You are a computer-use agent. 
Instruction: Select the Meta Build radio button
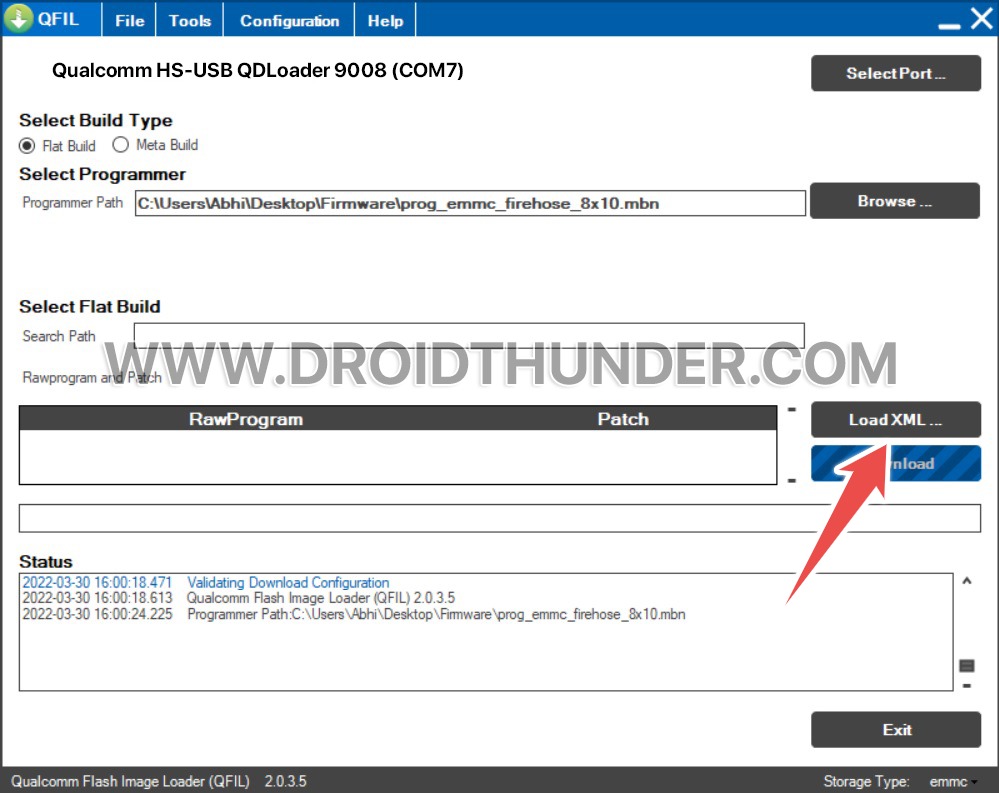pos(120,144)
